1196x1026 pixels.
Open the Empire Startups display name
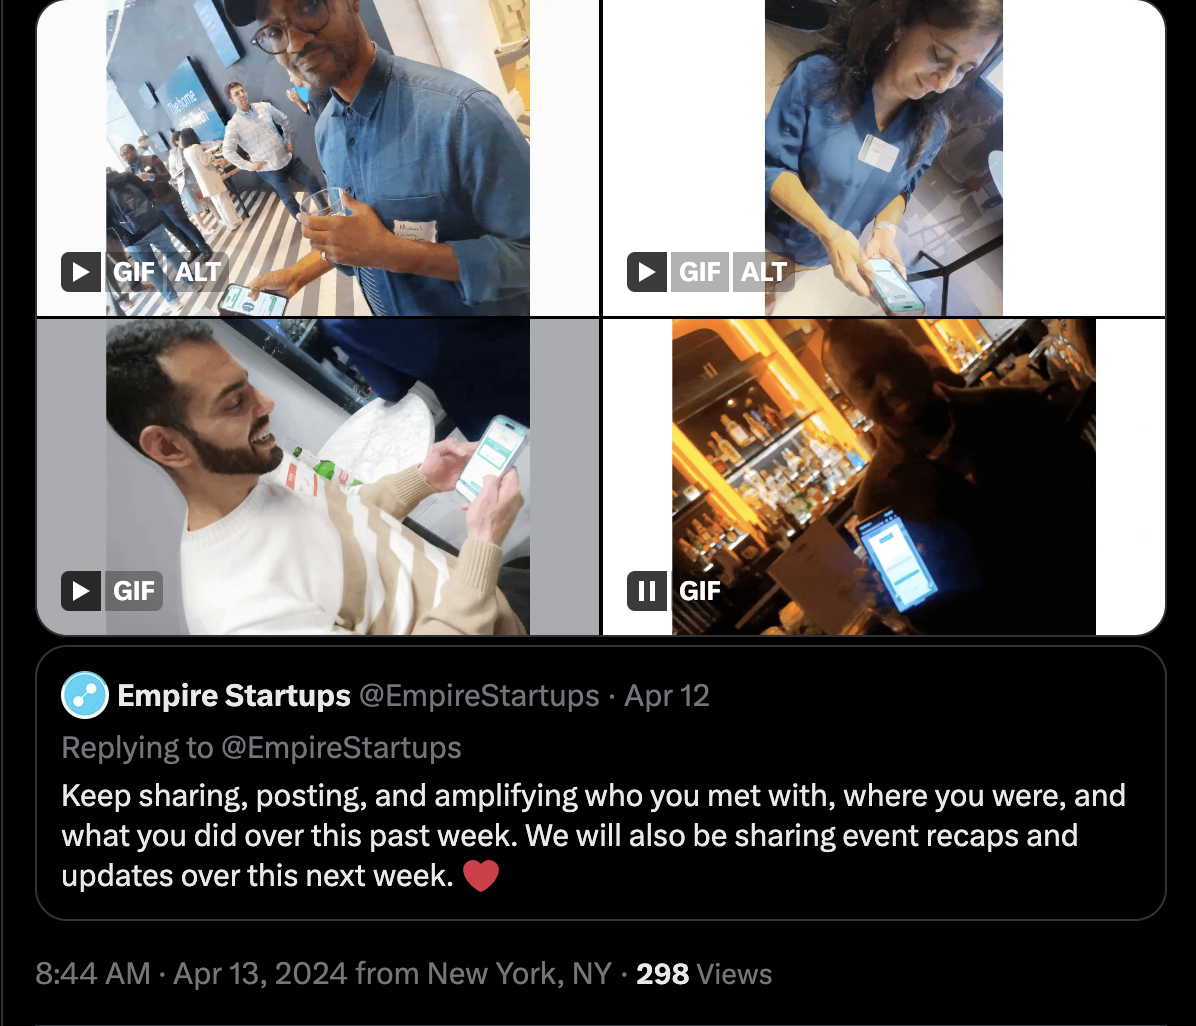[234, 696]
